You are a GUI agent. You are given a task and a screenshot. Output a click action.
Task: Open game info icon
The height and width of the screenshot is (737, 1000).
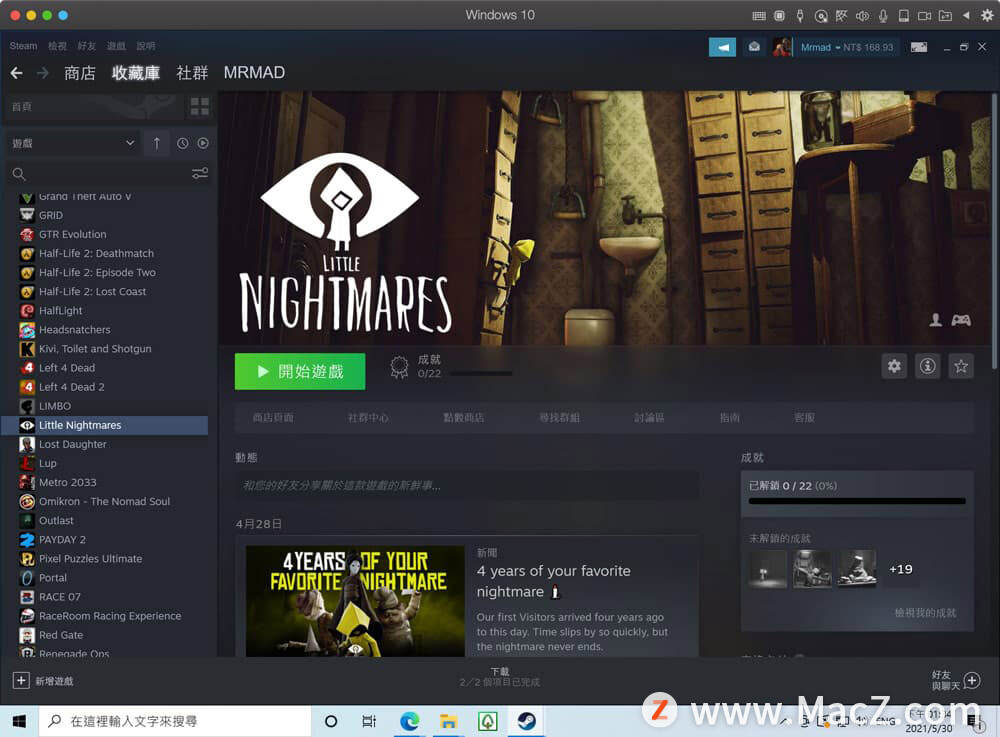click(927, 366)
